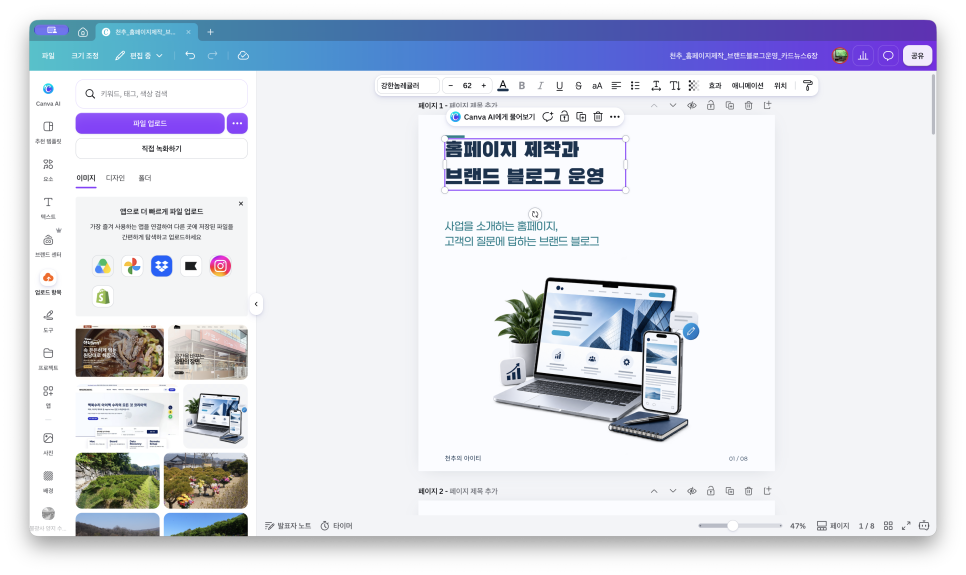Increase font size with plus
Viewport: 966px width, 575px height.
484,86
